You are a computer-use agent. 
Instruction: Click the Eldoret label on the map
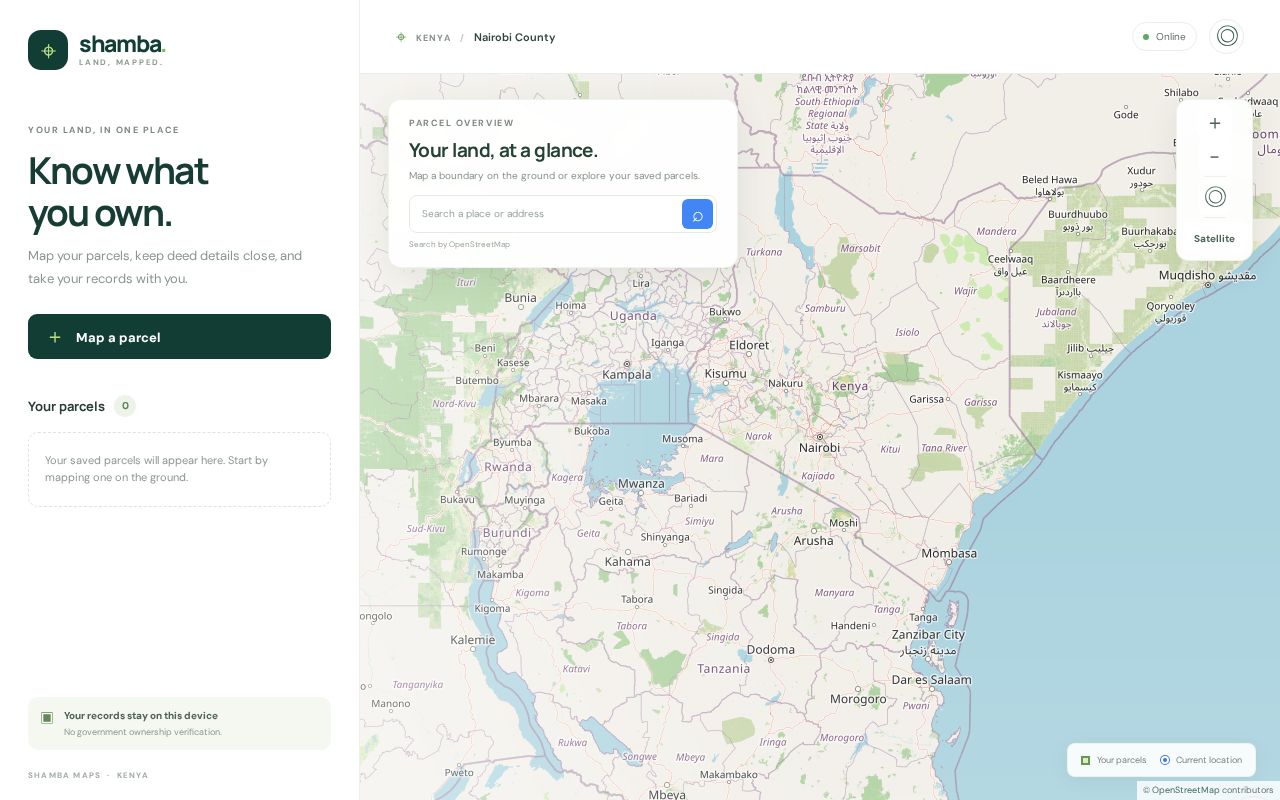pyautogui.click(x=749, y=345)
